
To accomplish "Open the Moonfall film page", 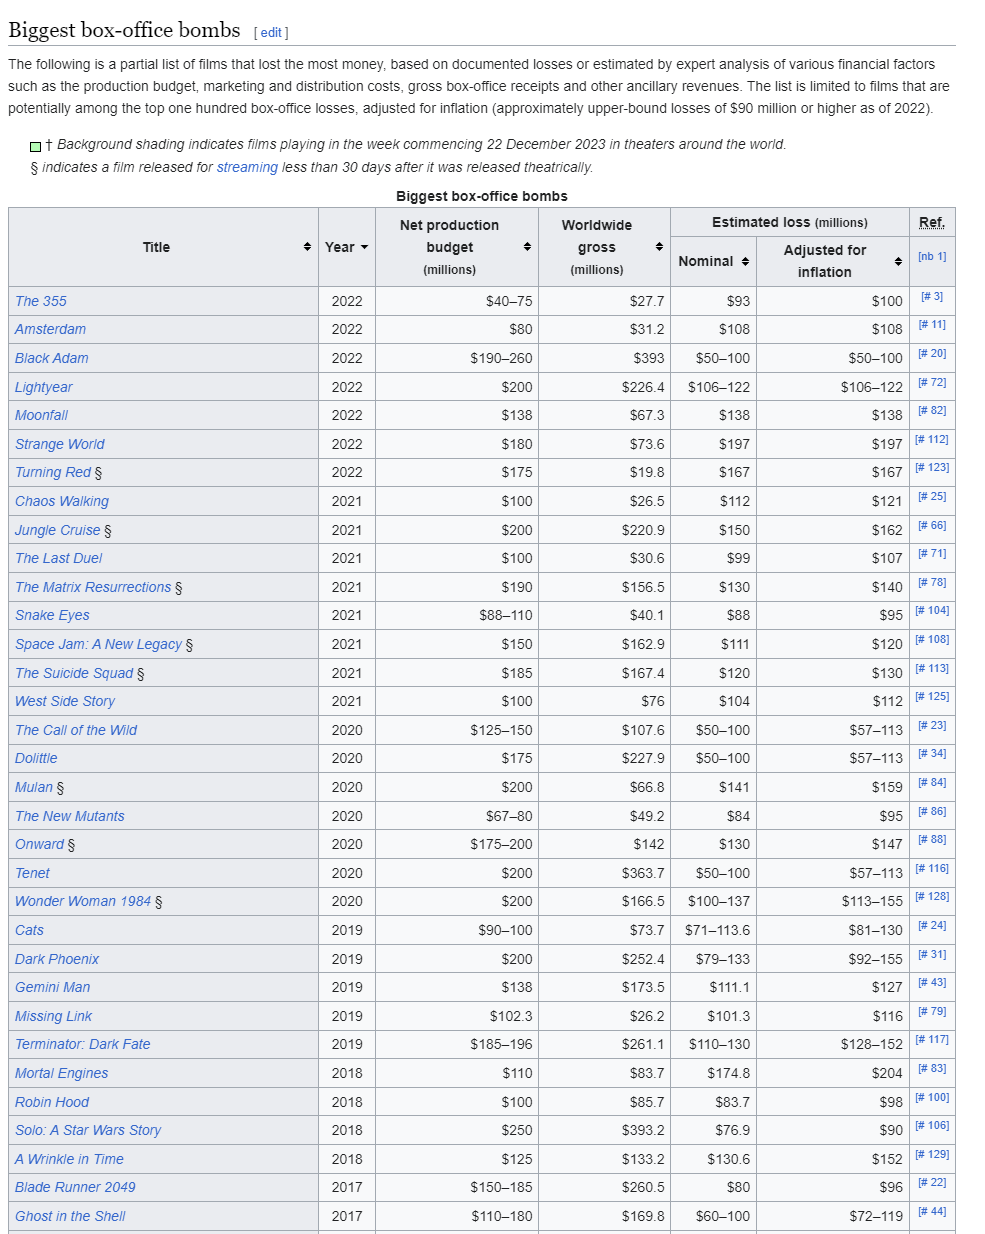I will [x=41, y=415].
